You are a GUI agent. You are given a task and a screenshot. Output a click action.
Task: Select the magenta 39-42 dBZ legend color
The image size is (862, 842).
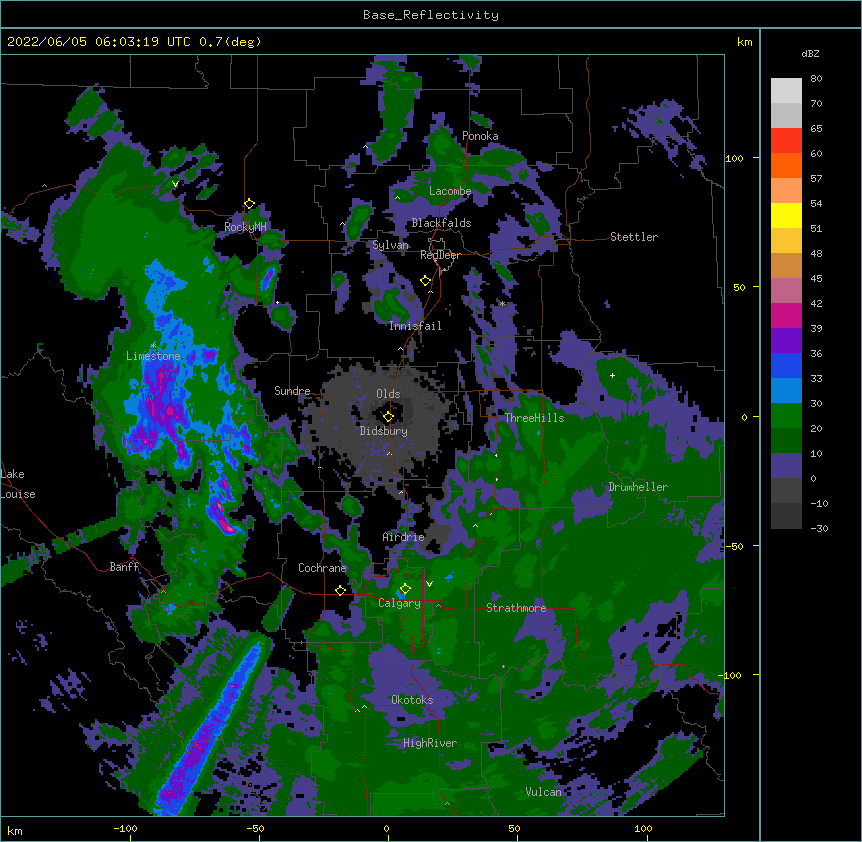(x=786, y=315)
